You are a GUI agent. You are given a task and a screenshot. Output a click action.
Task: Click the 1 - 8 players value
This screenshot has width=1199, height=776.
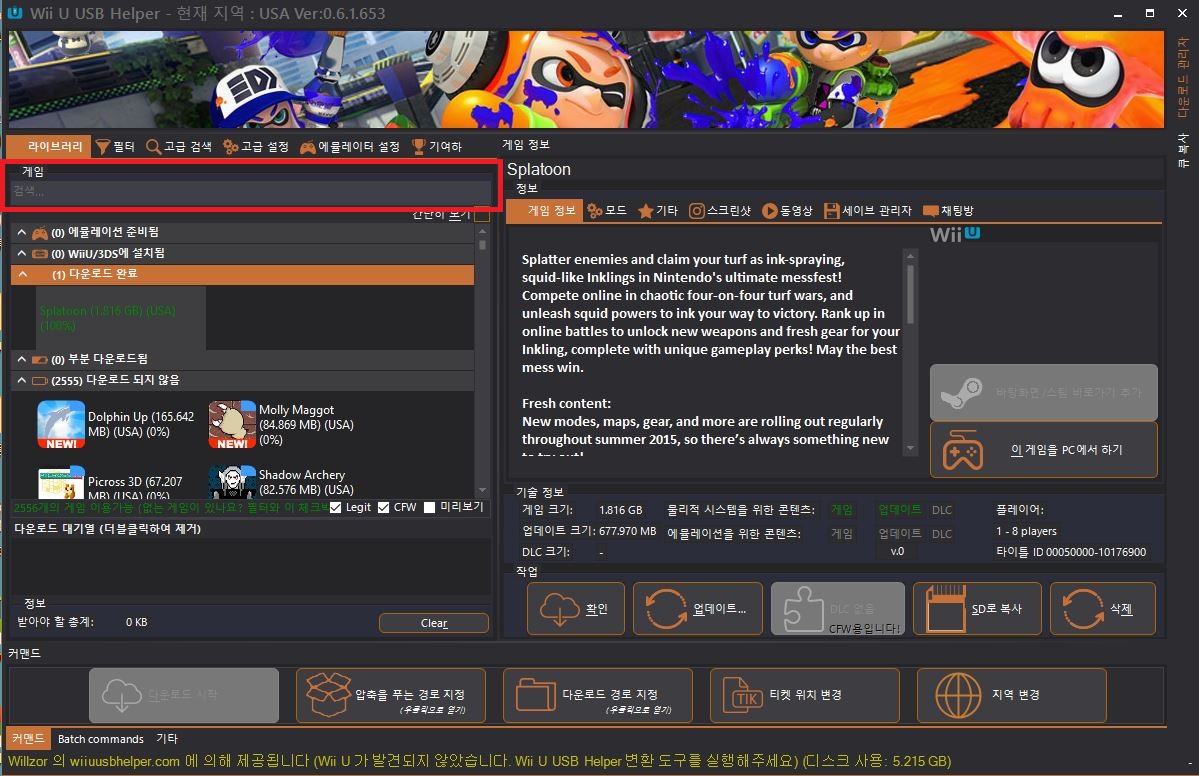click(x=1026, y=531)
